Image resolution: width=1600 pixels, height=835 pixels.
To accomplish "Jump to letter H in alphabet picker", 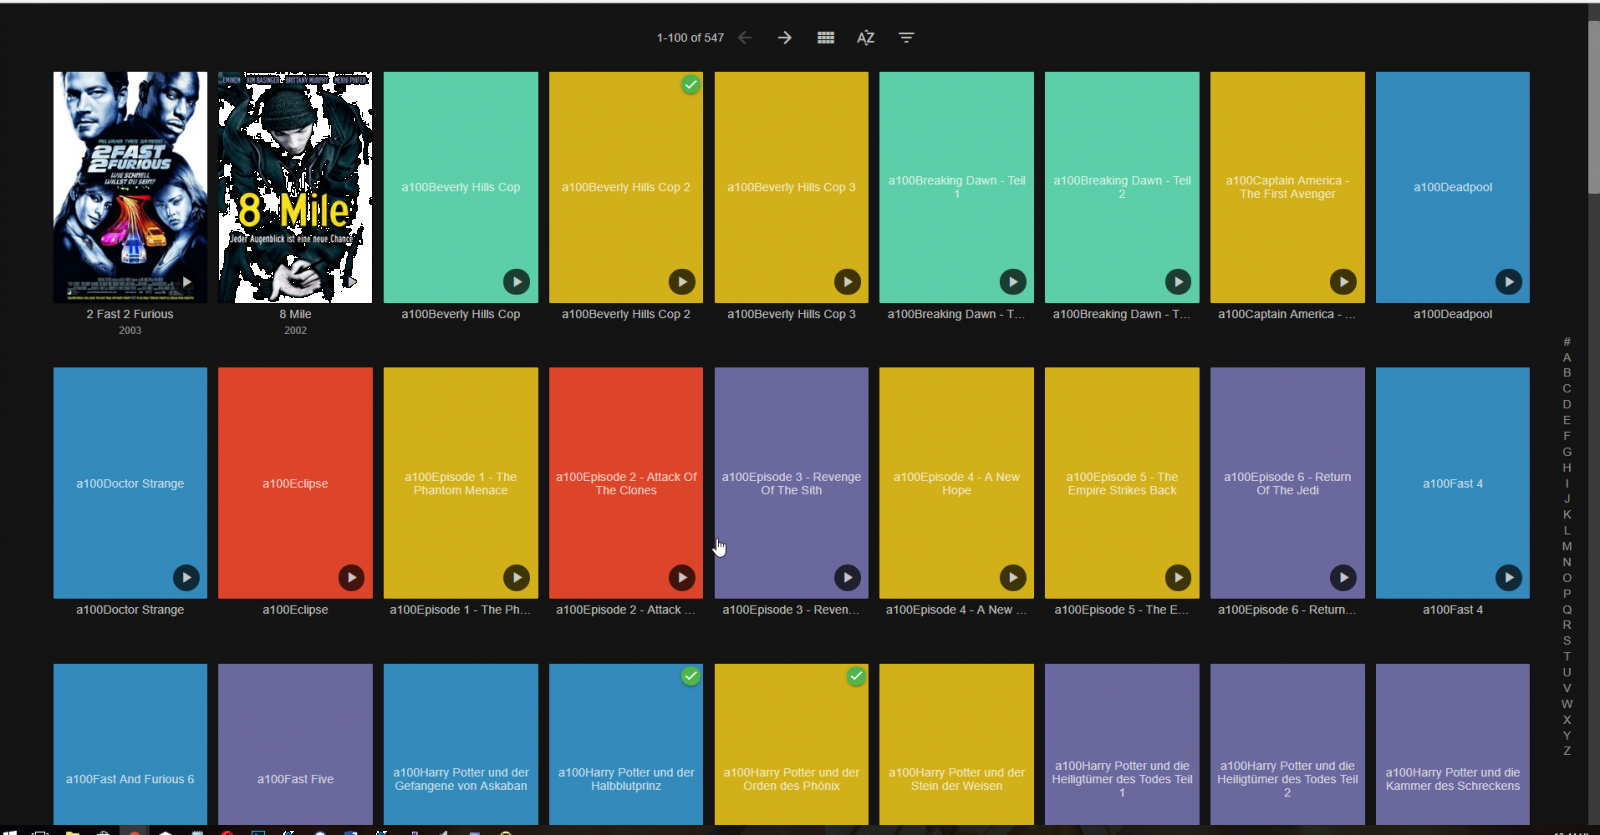I will (1567, 468).
